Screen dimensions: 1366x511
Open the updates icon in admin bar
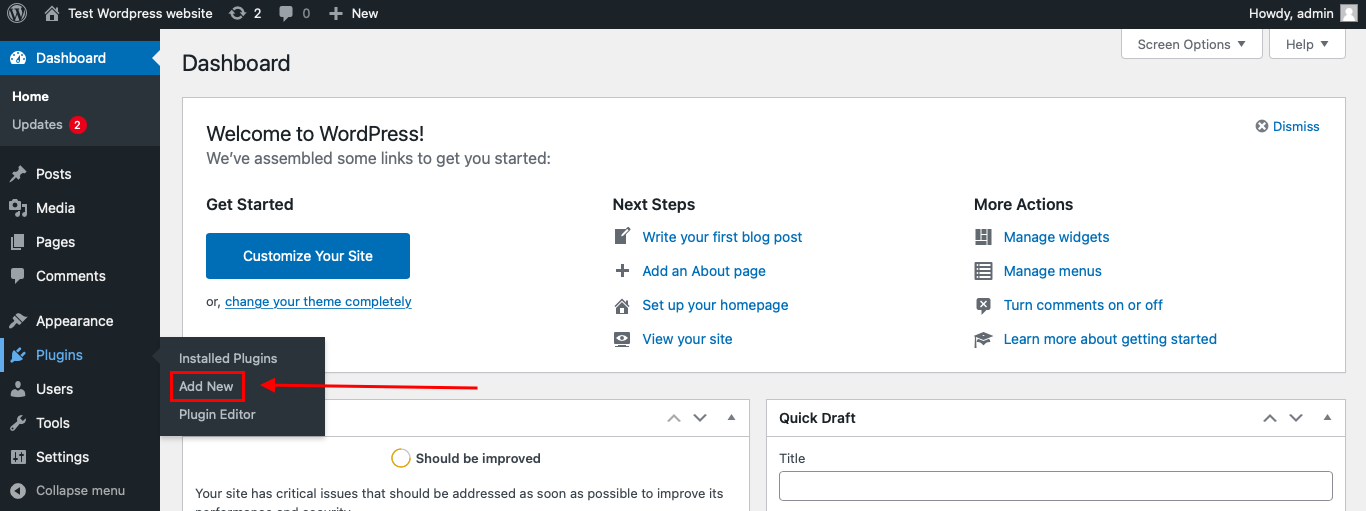(237, 14)
